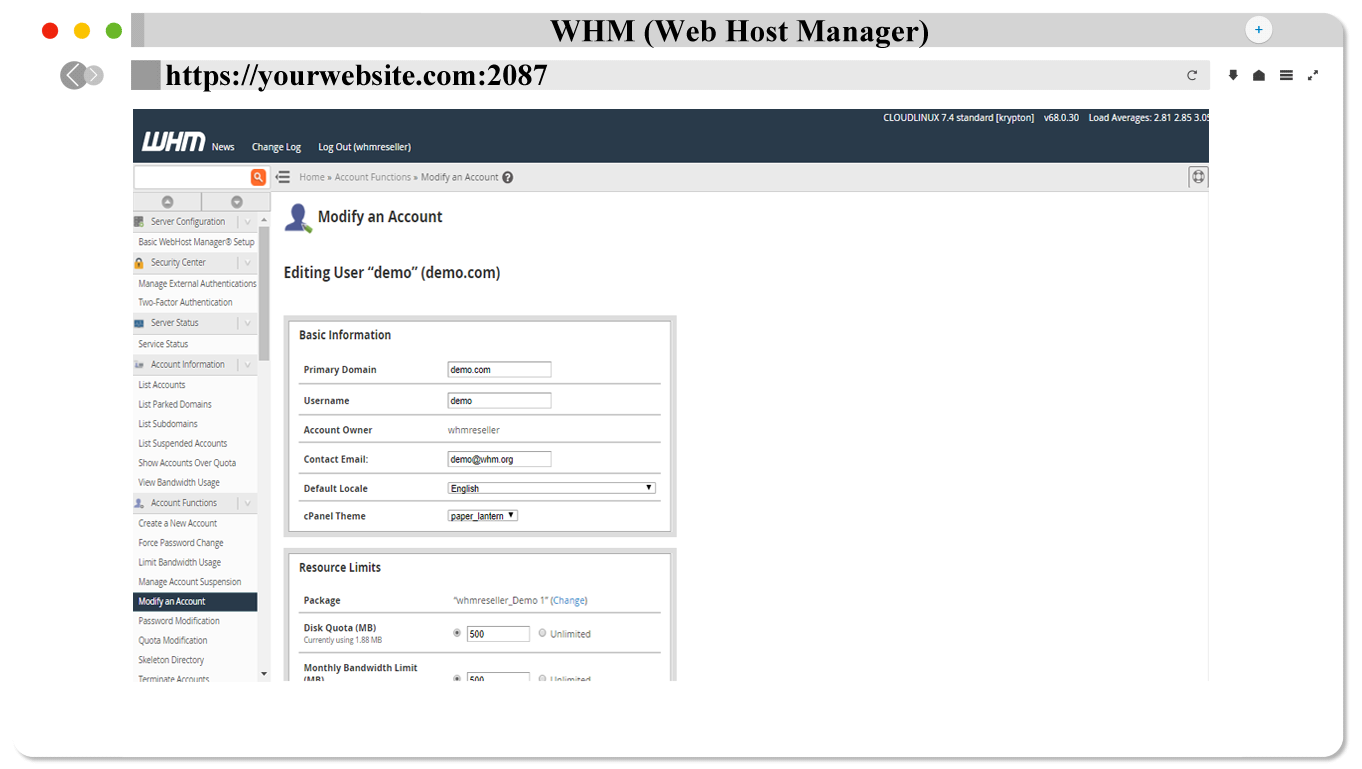The height and width of the screenshot is (769, 1362).
Task: Click the fullscreen expand arrows icon
Action: [1313, 75]
